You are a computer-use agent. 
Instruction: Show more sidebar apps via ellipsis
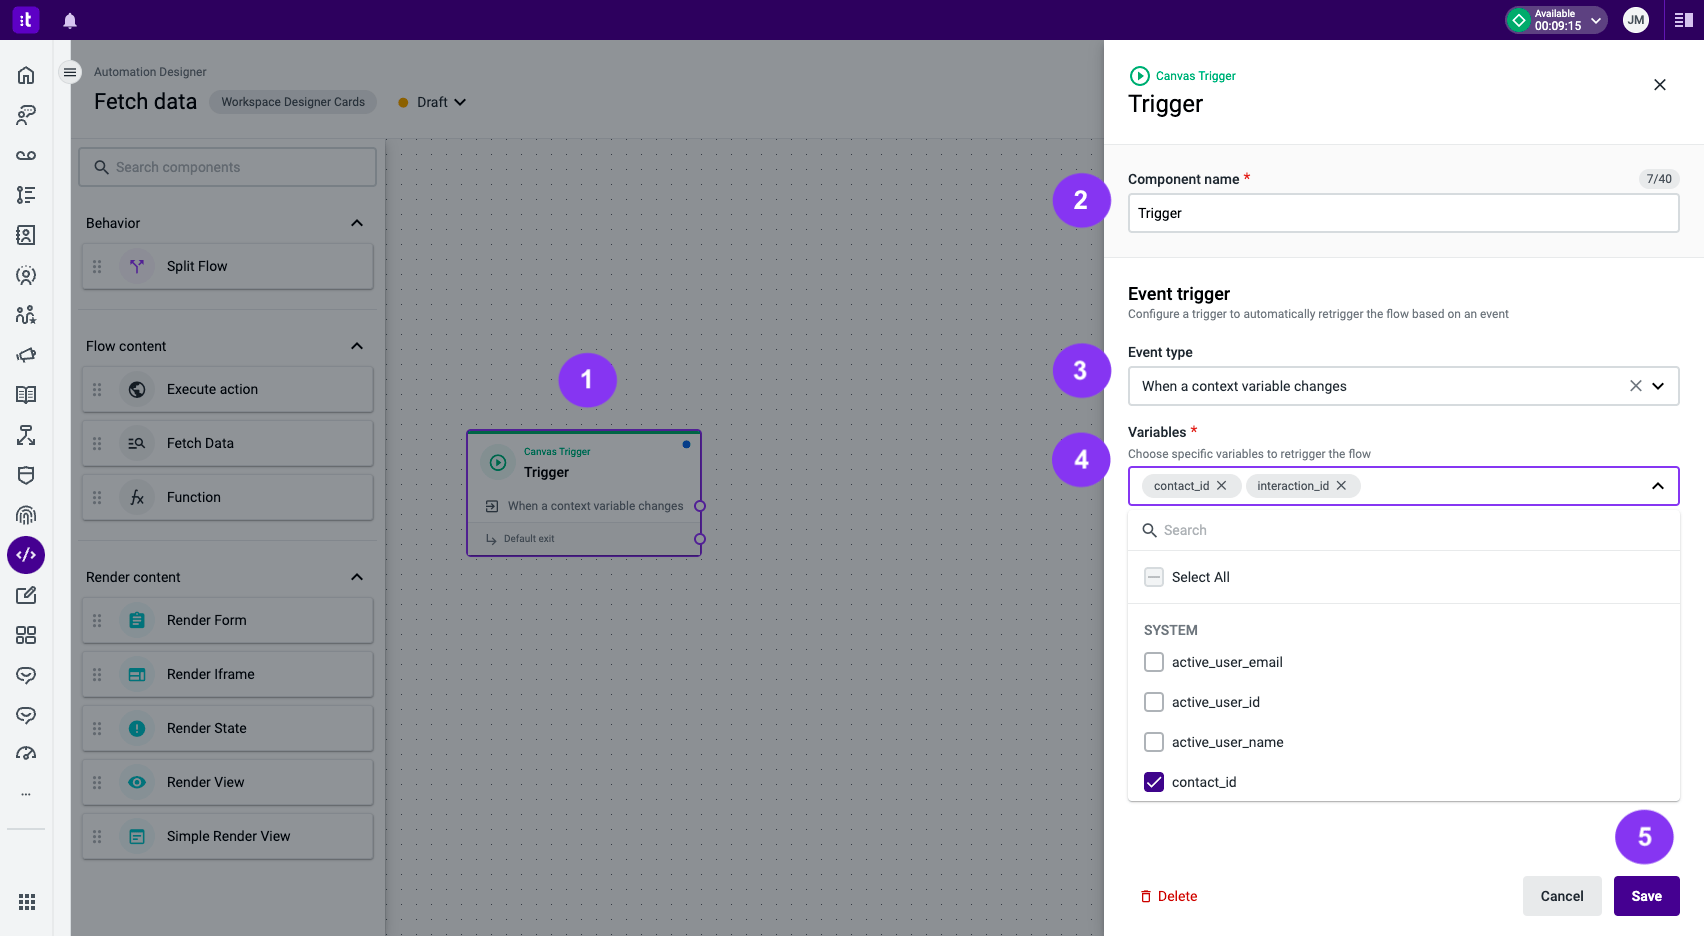26,794
